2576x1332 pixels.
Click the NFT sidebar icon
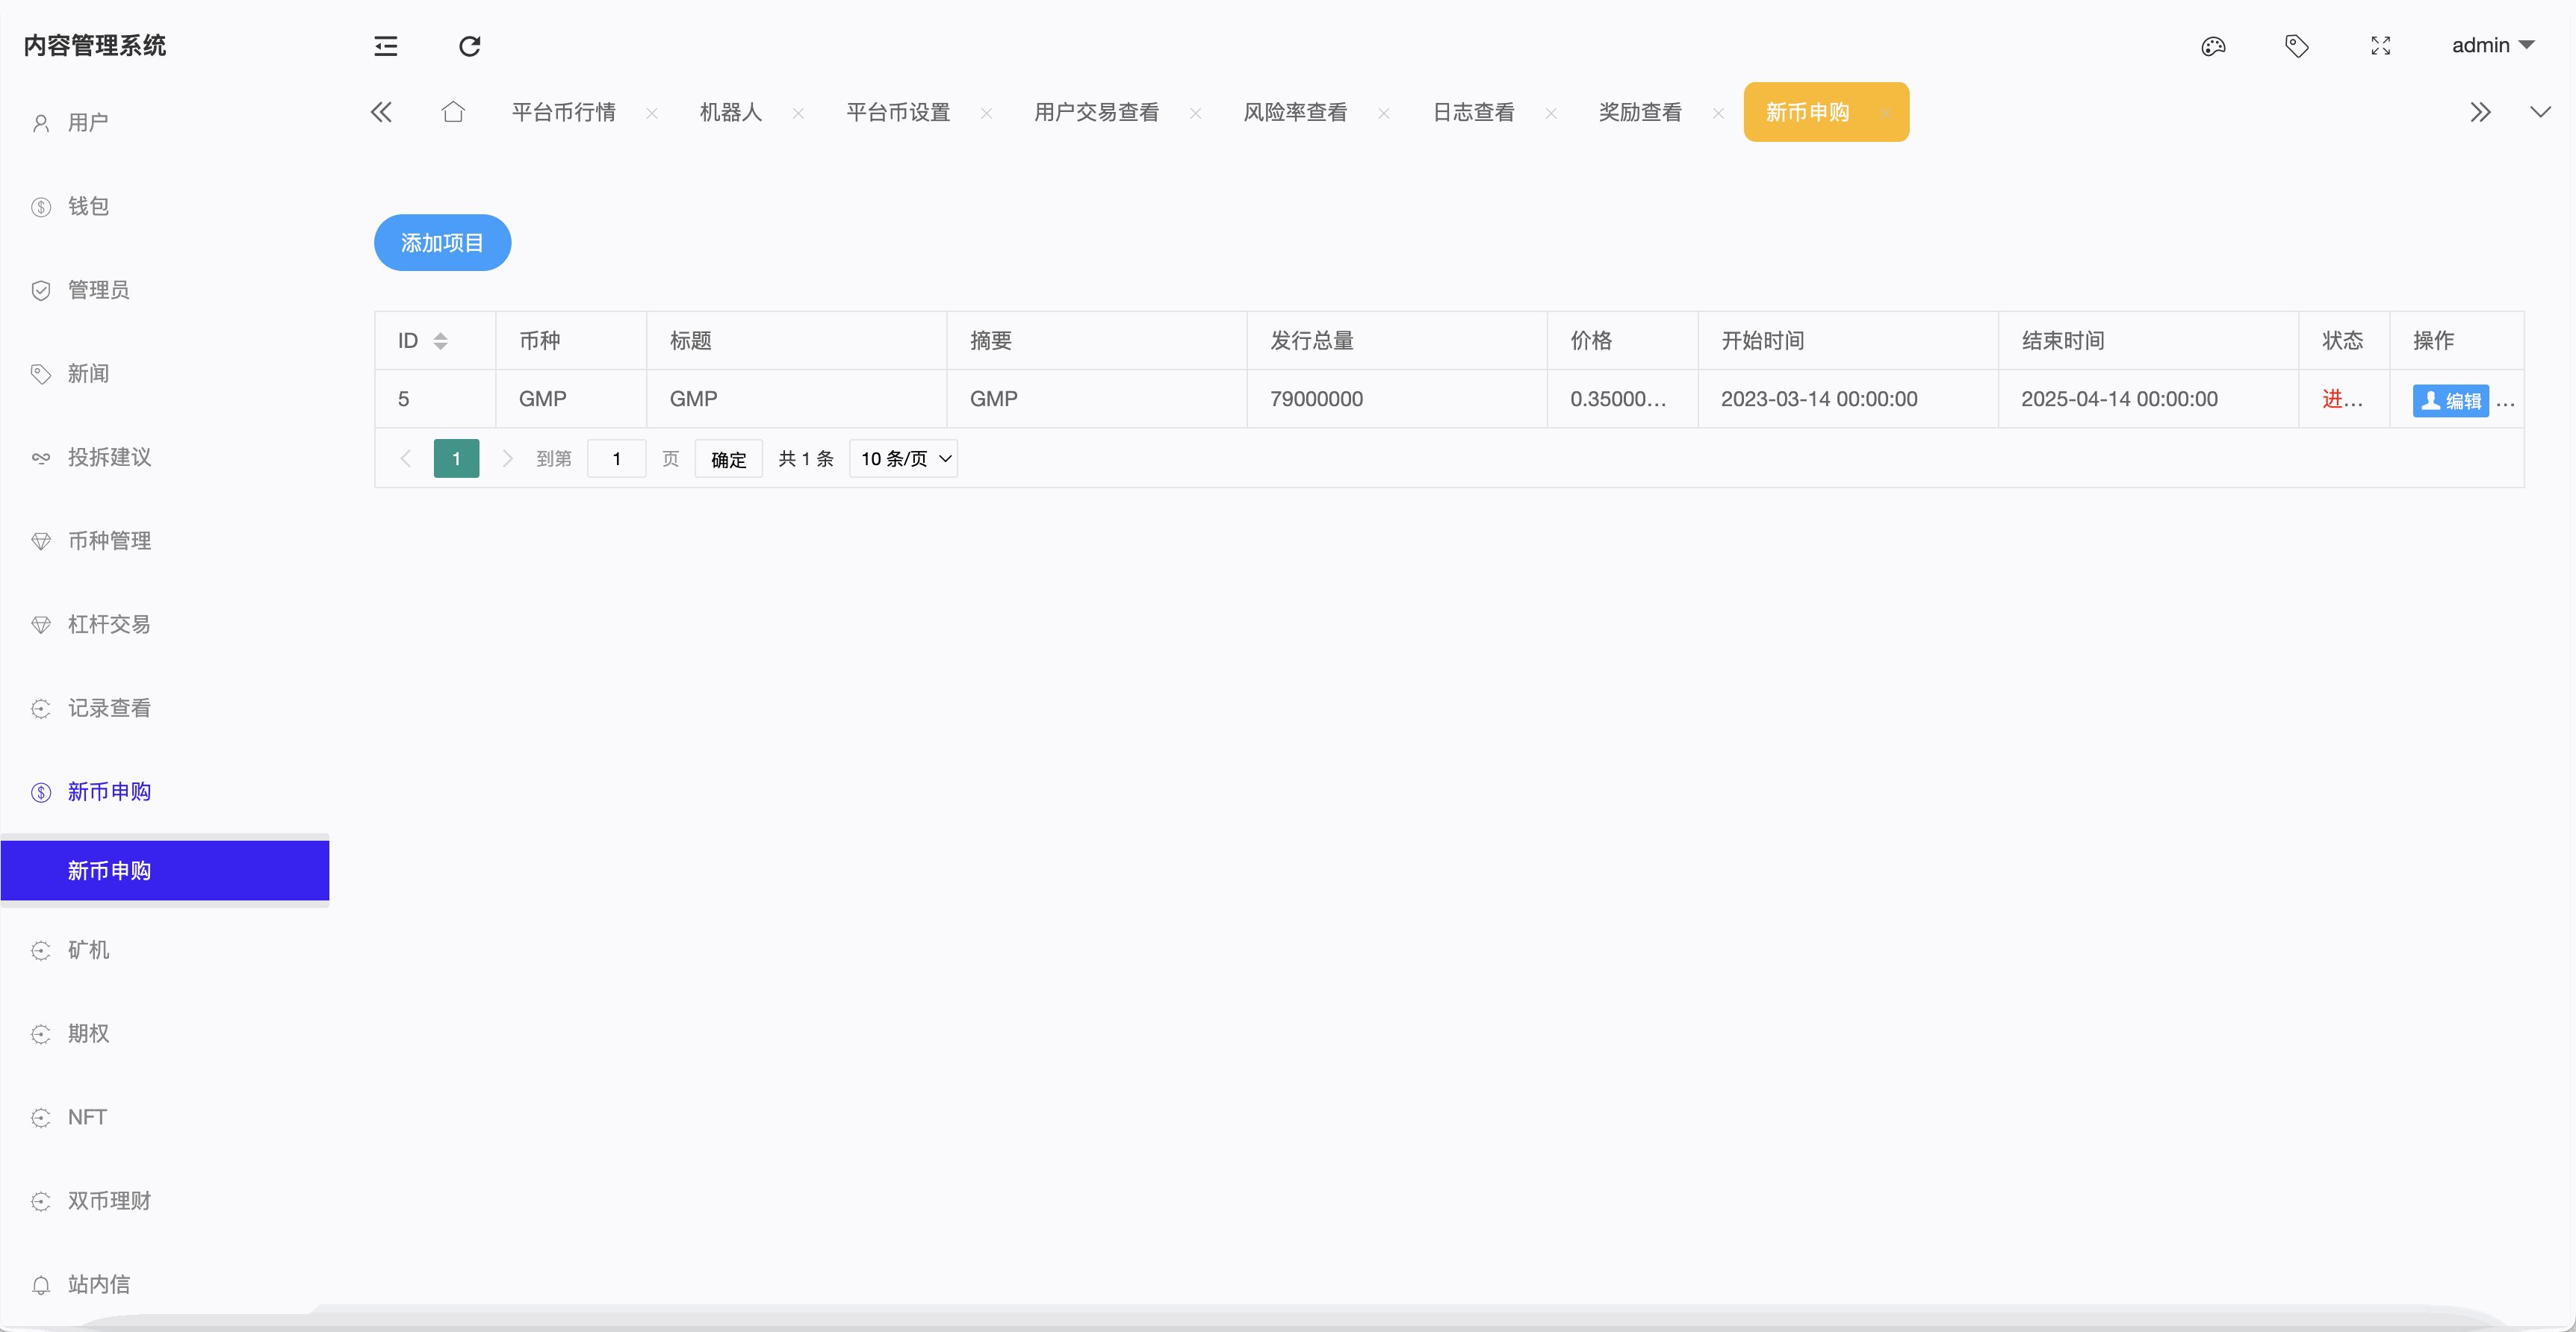[41, 1117]
